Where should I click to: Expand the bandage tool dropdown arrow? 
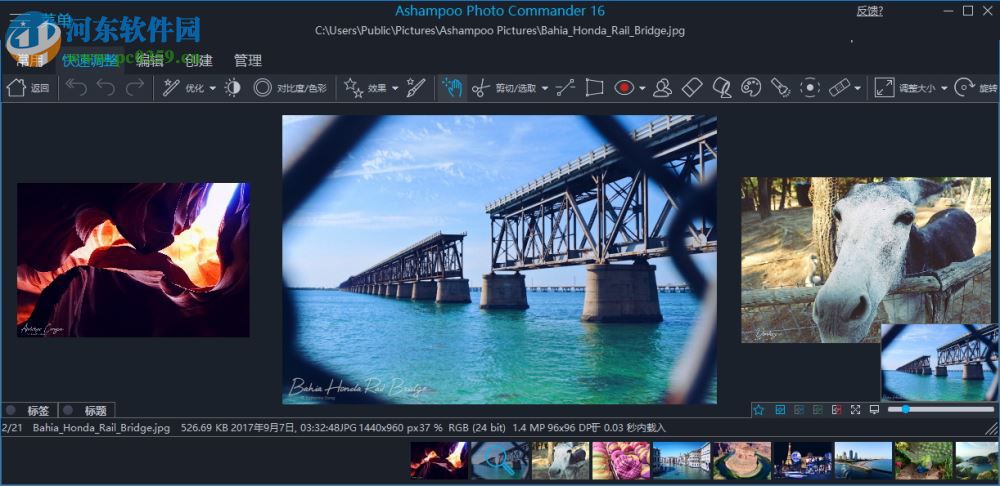coord(858,88)
